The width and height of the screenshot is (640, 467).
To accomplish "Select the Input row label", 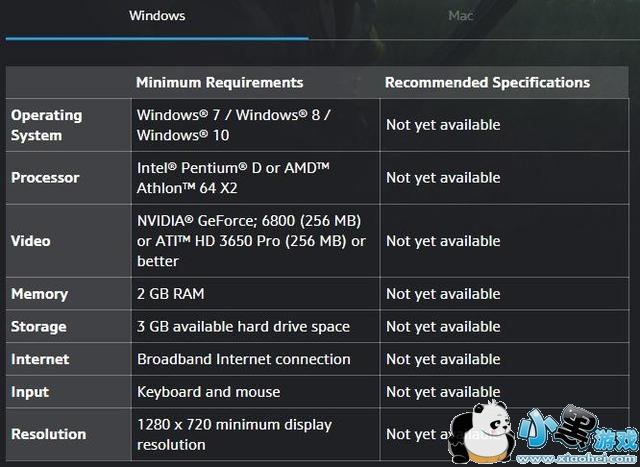I will click(30, 392).
